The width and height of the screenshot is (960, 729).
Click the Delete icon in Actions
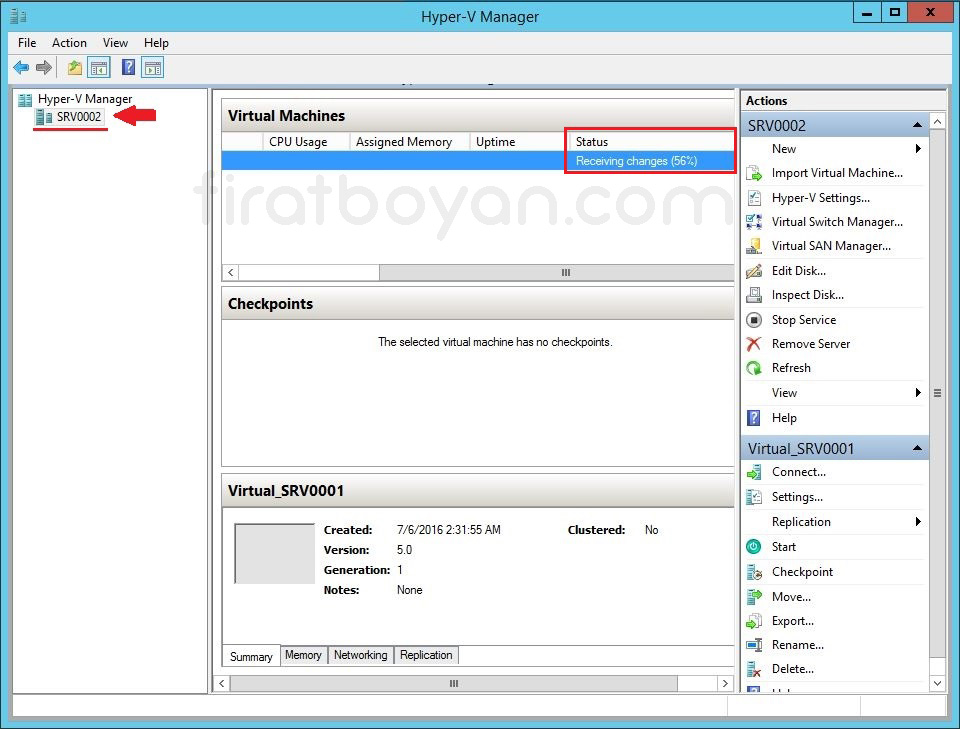pyautogui.click(x=754, y=669)
